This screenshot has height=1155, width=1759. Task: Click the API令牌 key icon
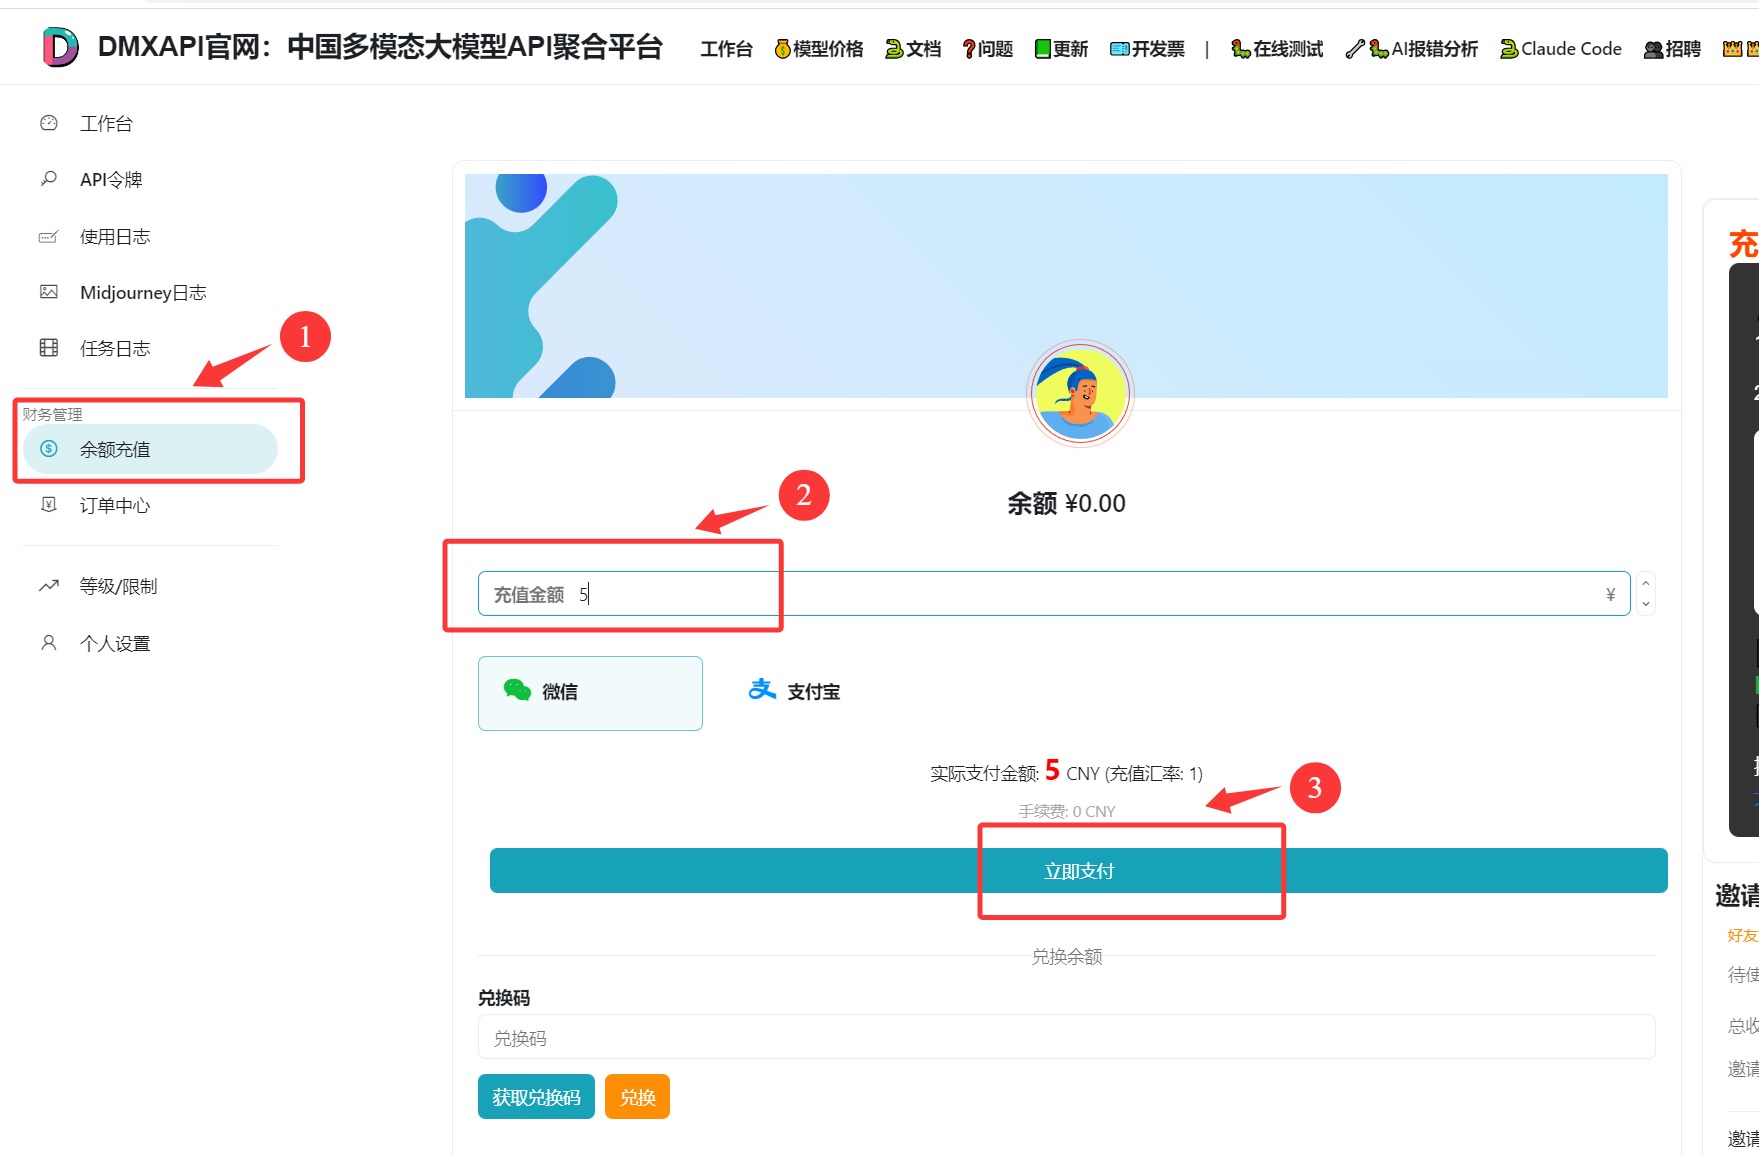[x=48, y=179]
